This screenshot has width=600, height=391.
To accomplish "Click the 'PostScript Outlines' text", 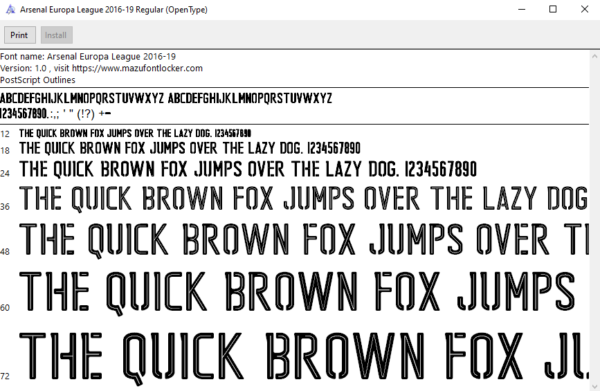I will click(x=38, y=80).
